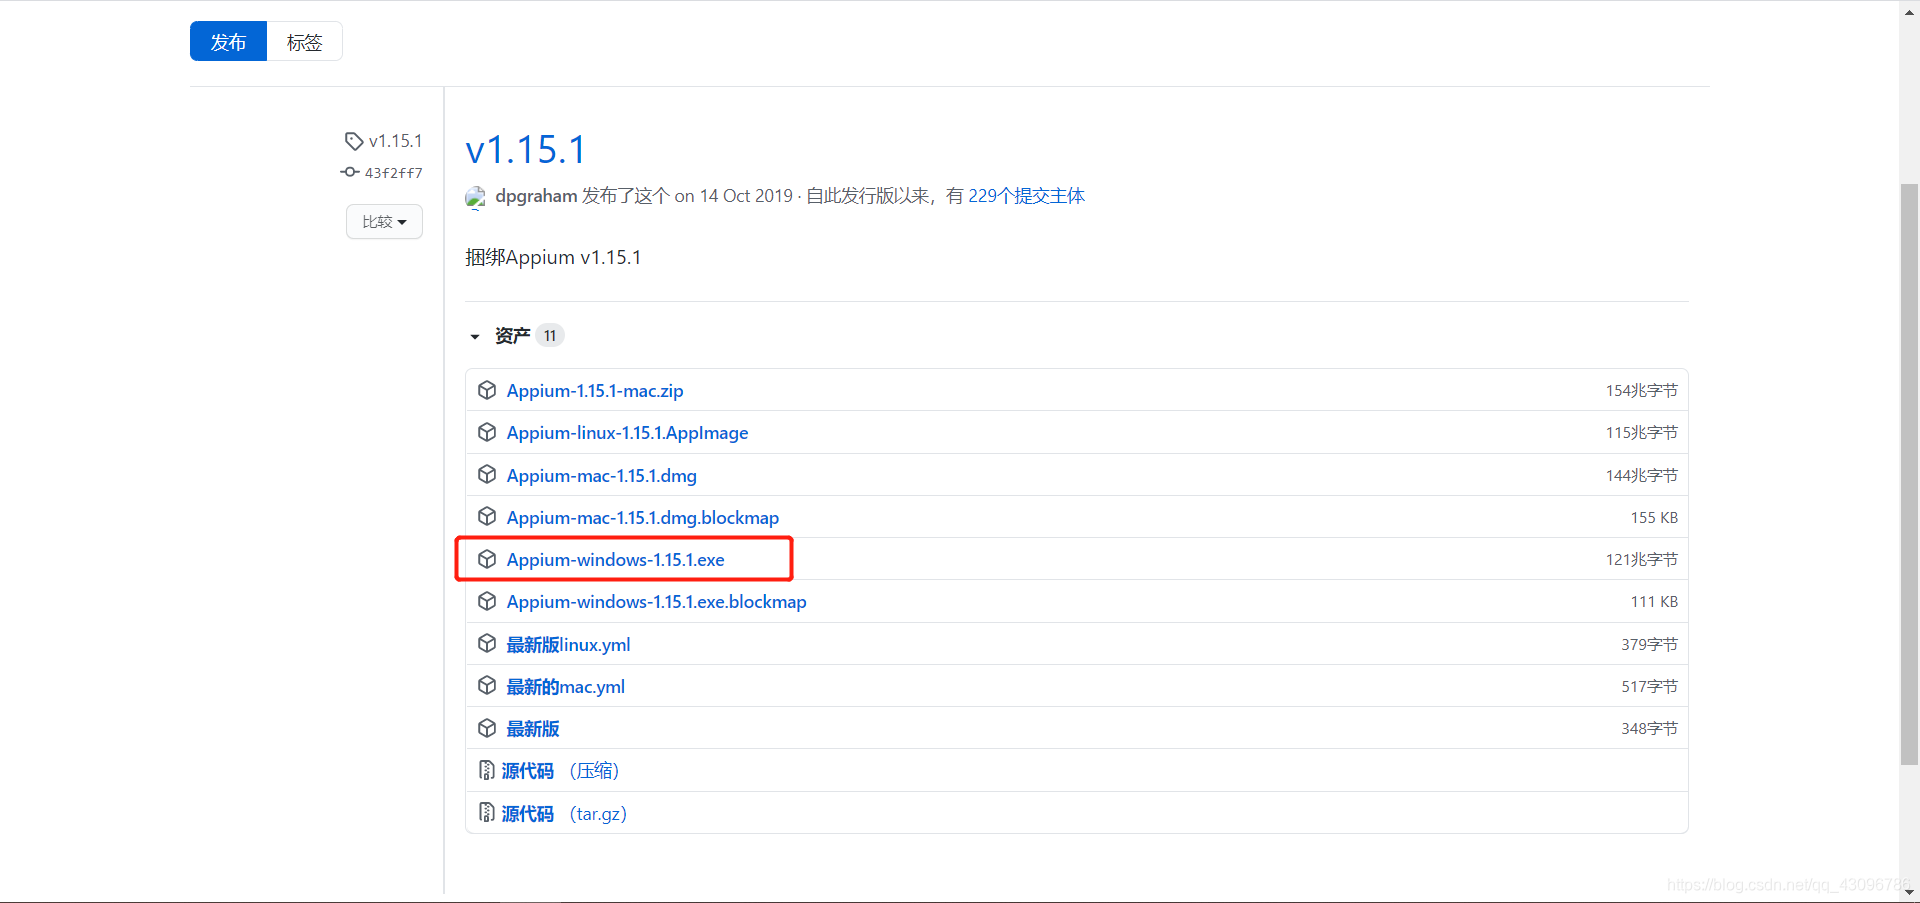Click the 111 KB size text

coord(1654,602)
